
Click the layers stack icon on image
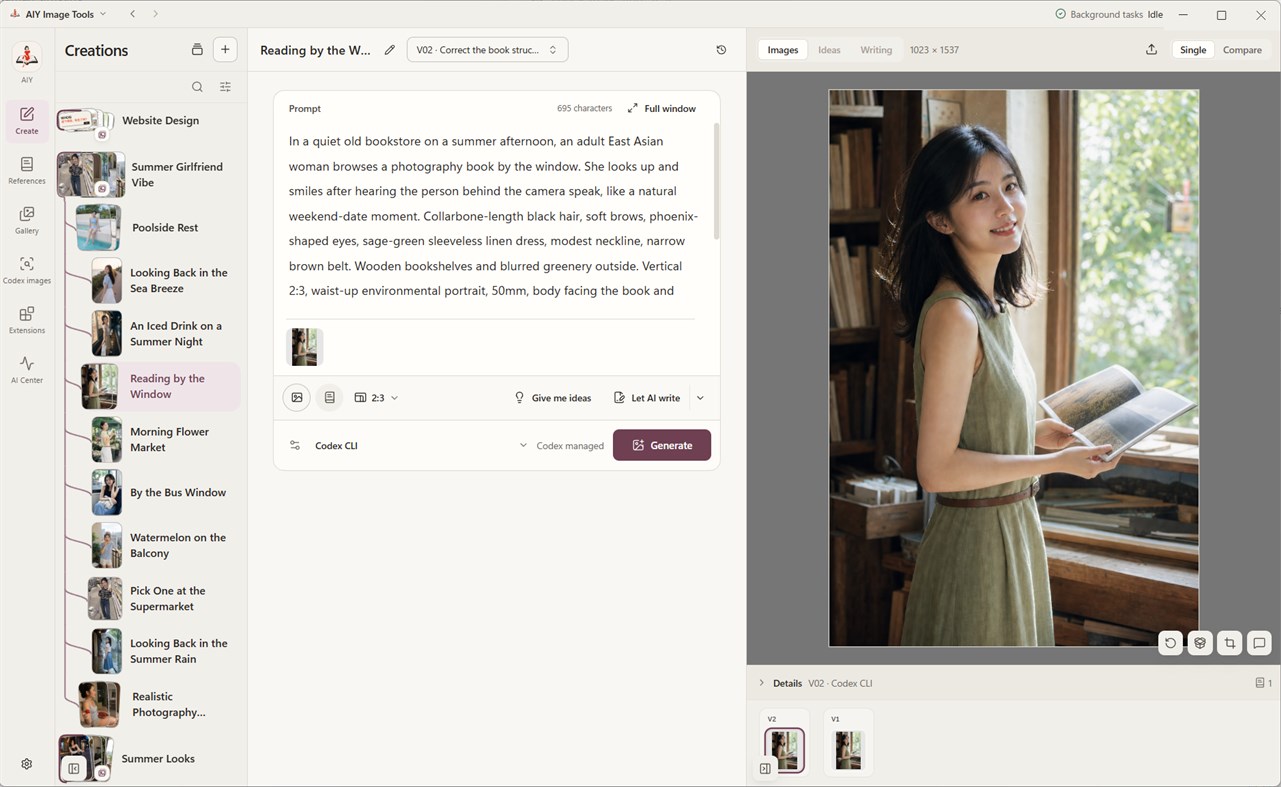click(x=1200, y=643)
